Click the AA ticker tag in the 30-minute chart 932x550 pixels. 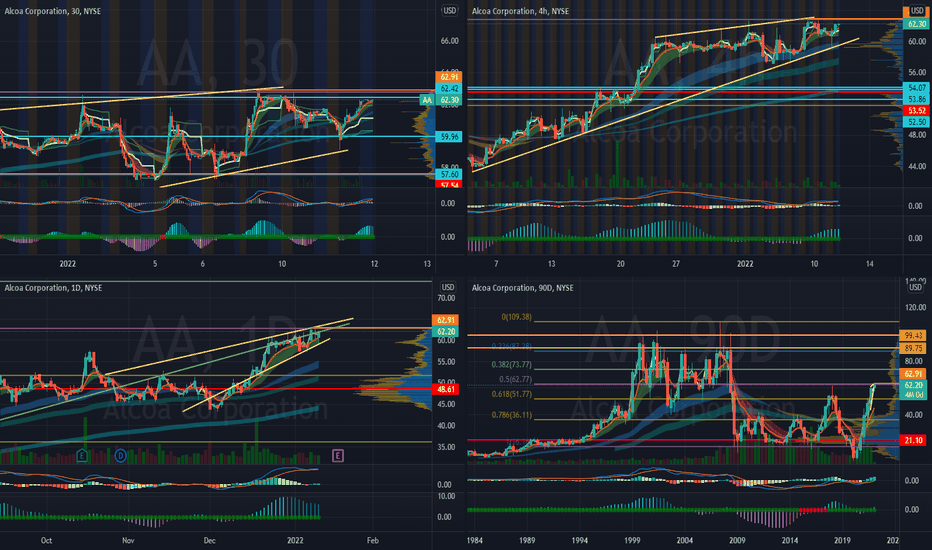point(427,100)
